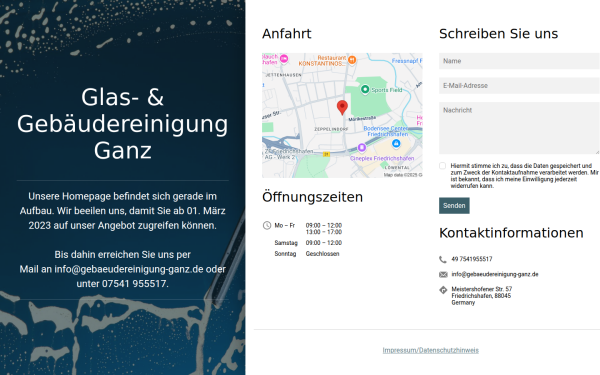Click the phone number 07541 955517 in the banner
The image size is (600, 375).
pos(134,284)
